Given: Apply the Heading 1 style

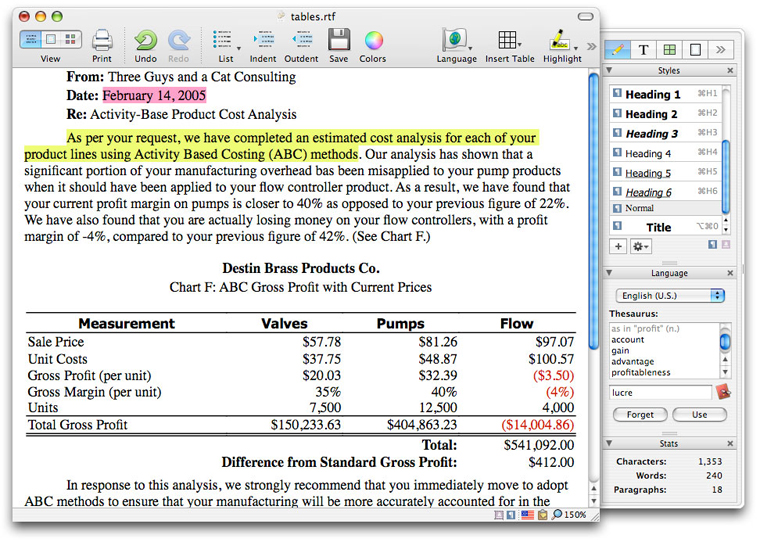Looking at the screenshot, I should click(653, 94).
